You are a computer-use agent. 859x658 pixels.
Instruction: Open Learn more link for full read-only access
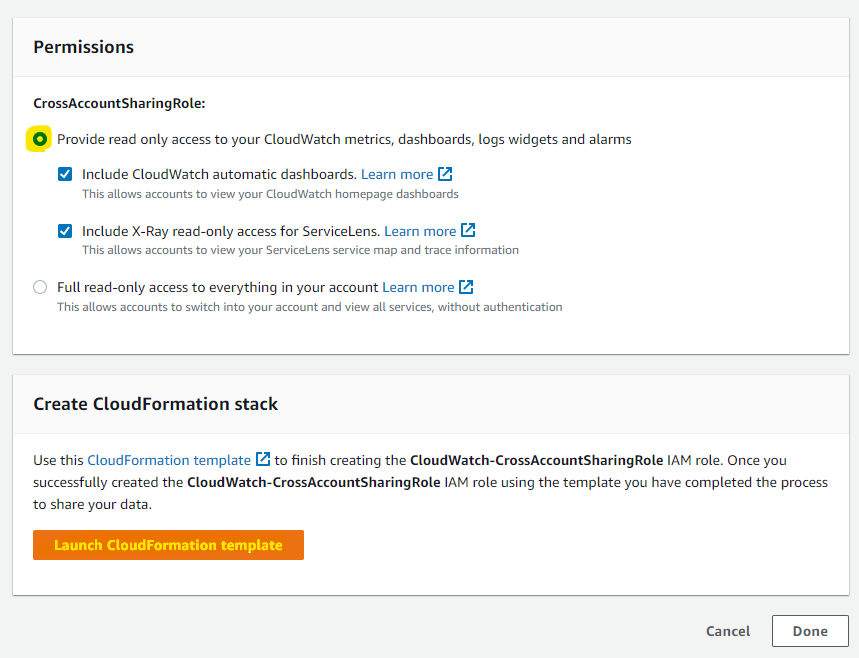pyautogui.click(x=418, y=287)
